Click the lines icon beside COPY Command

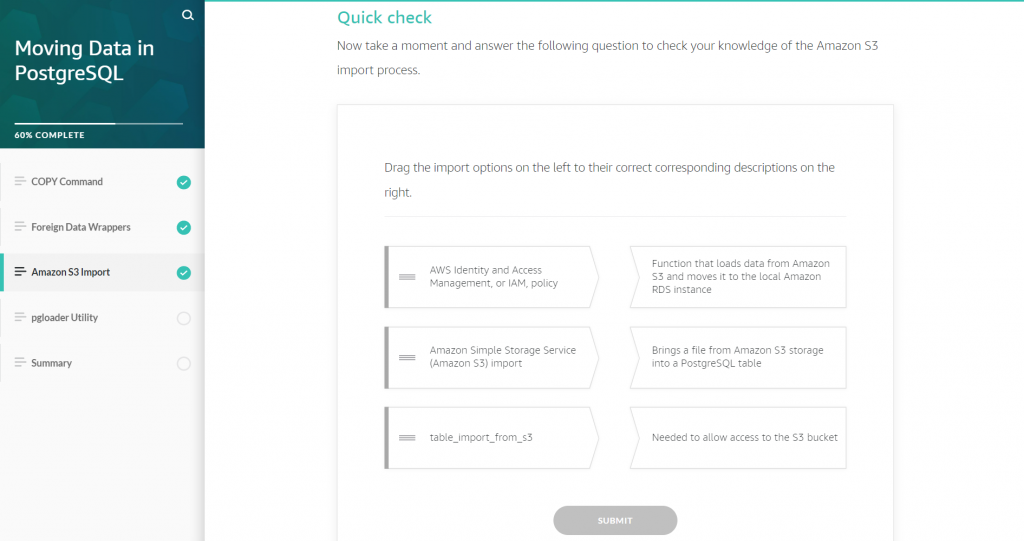20,181
